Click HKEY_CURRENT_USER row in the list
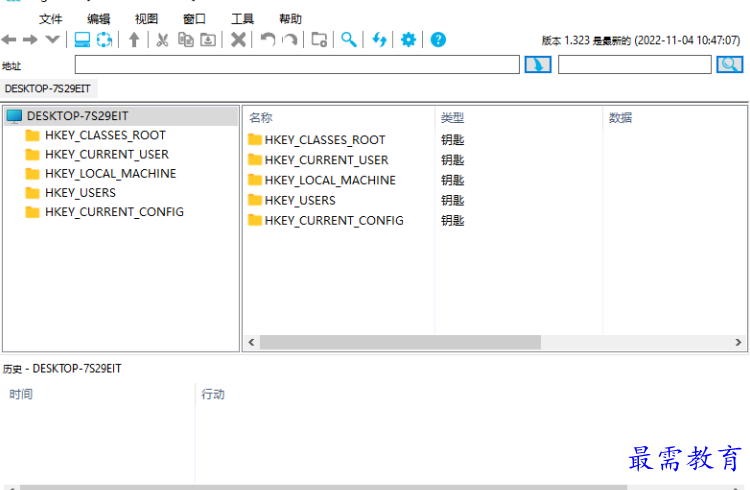The height and width of the screenshot is (490, 750). click(x=318, y=160)
